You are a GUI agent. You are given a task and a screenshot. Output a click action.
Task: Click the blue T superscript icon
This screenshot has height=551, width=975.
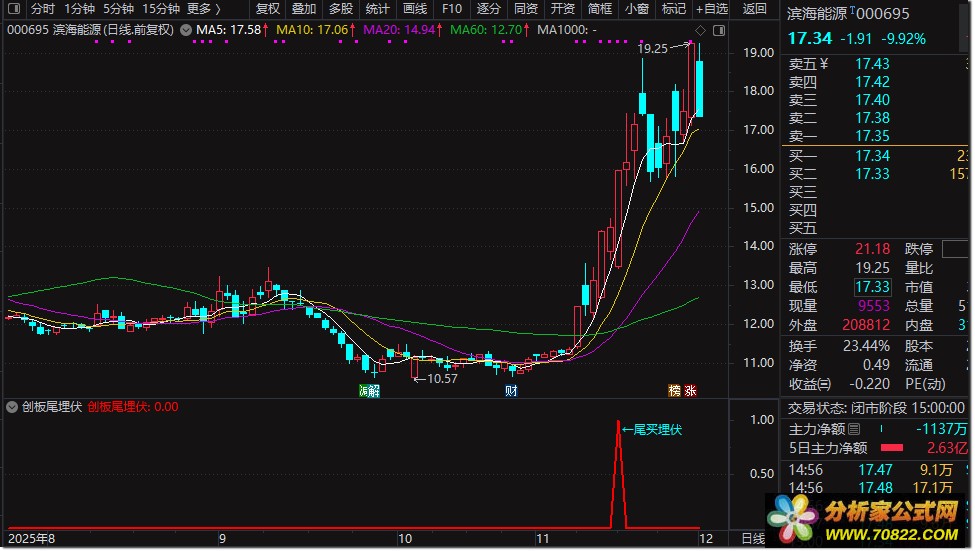(852, 9)
